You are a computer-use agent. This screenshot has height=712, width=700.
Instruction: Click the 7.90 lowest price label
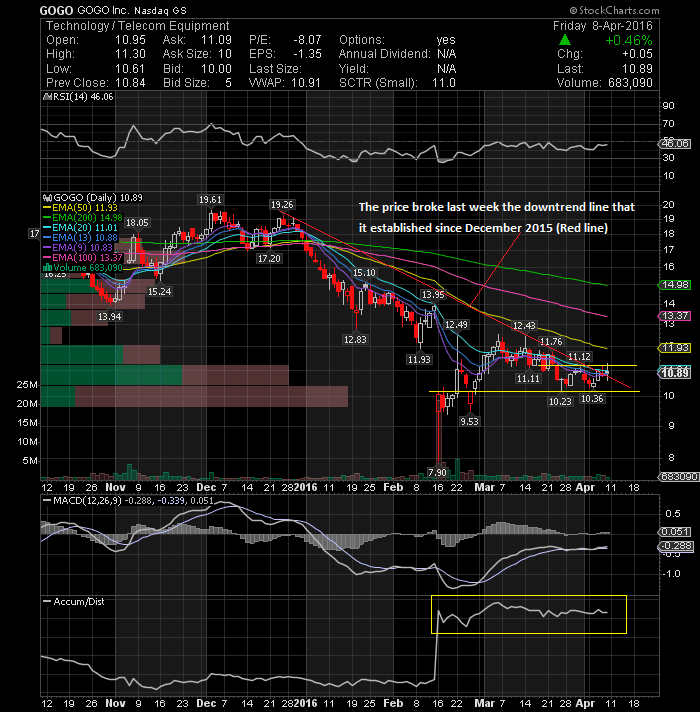tap(437, 473)
